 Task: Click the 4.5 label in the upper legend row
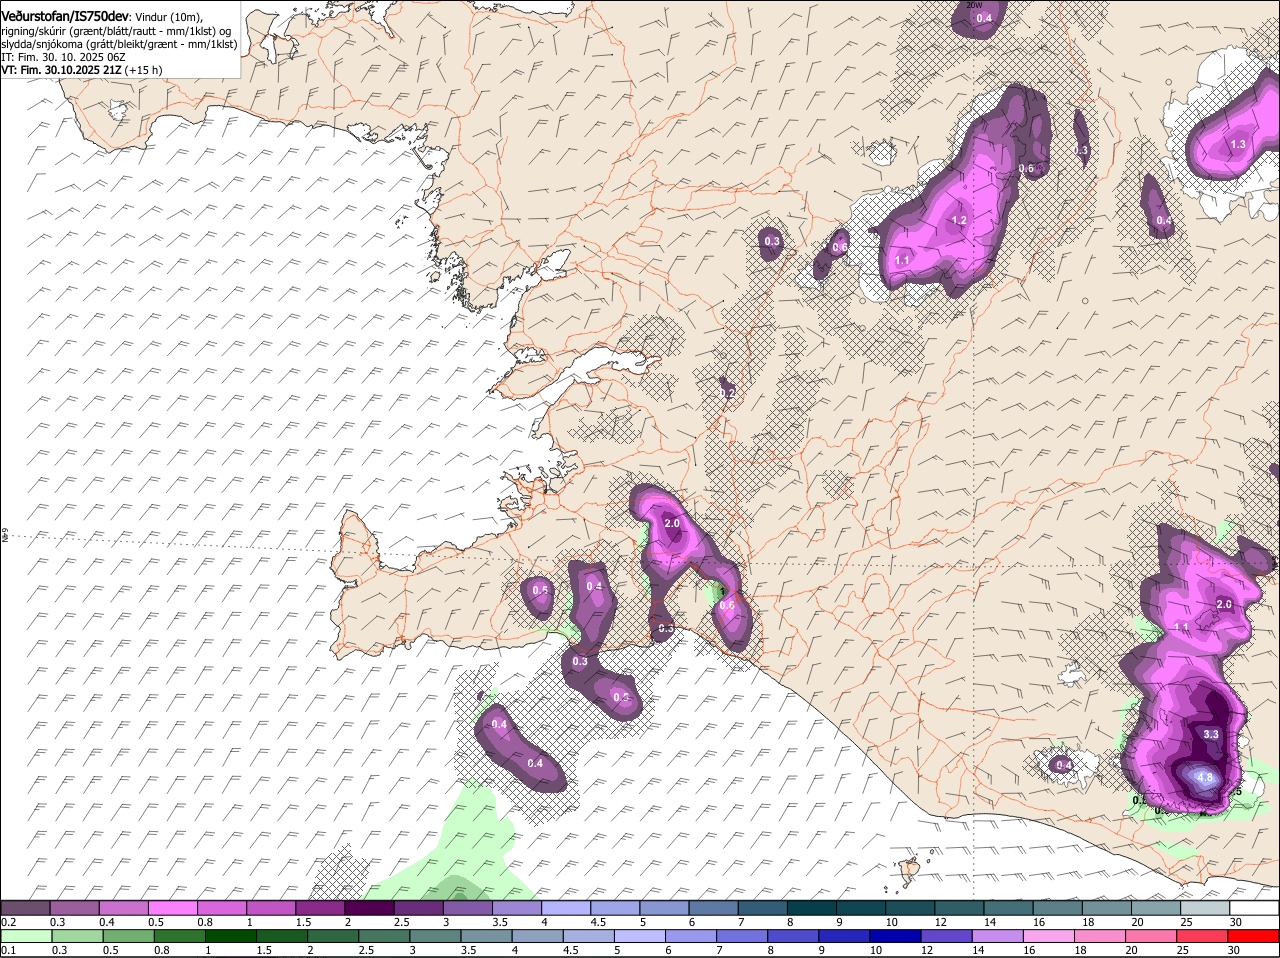[x=598, y=922]
